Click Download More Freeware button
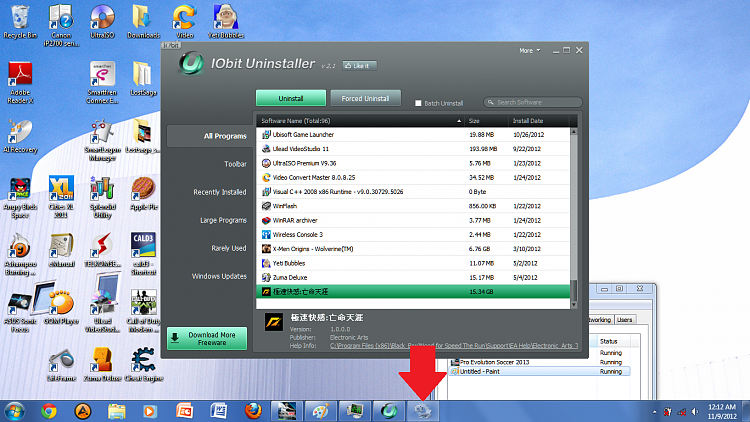Image resolution: width=750 pixels, height=422 pixels. 207,338
